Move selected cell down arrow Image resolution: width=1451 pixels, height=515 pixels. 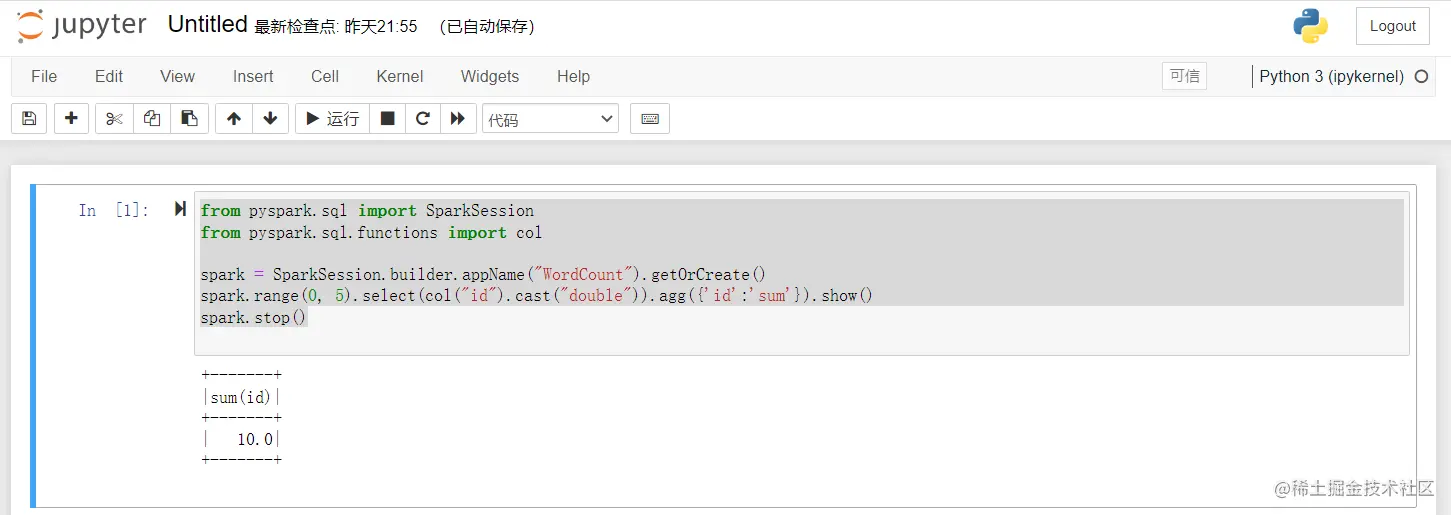(x=270, y=119)
